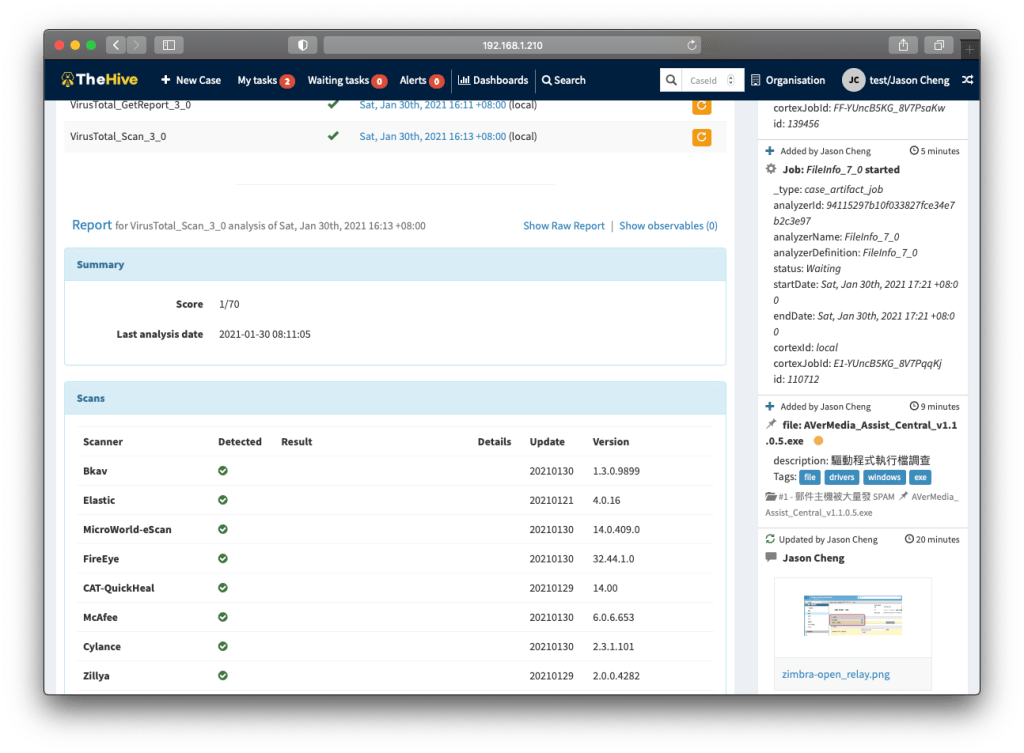Click Show Raw Report link
This screenshot has width=1024, height=753.
tap(563, 226)
